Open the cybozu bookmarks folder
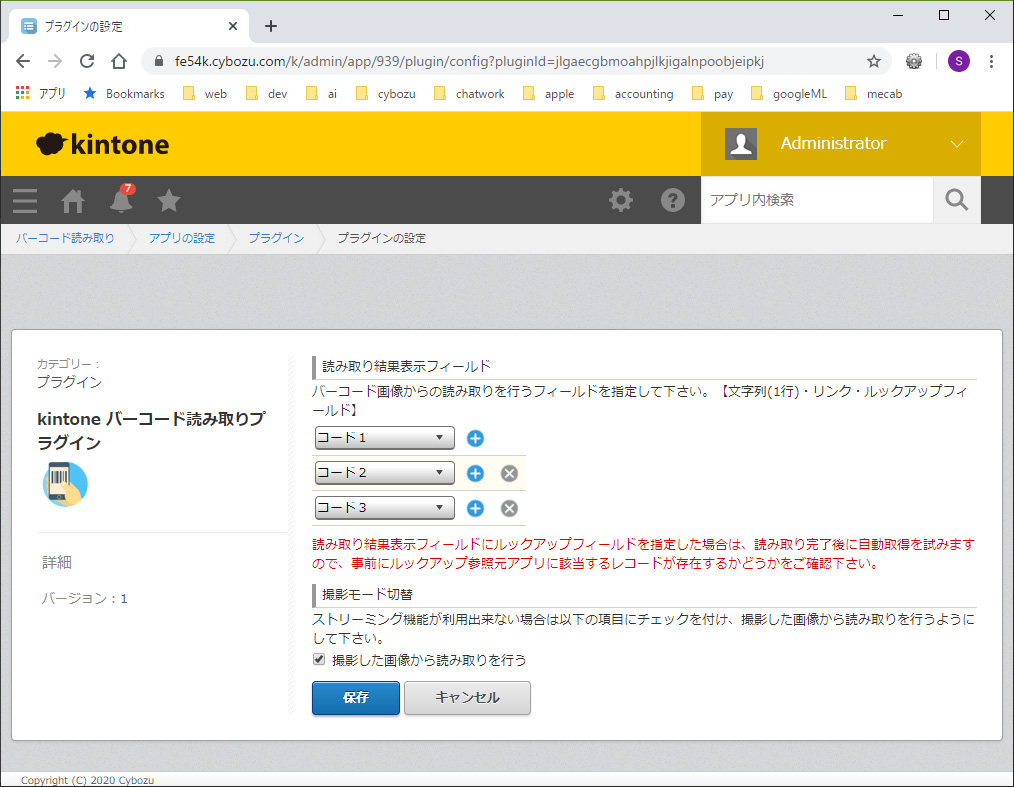 [x=385, y=94]
